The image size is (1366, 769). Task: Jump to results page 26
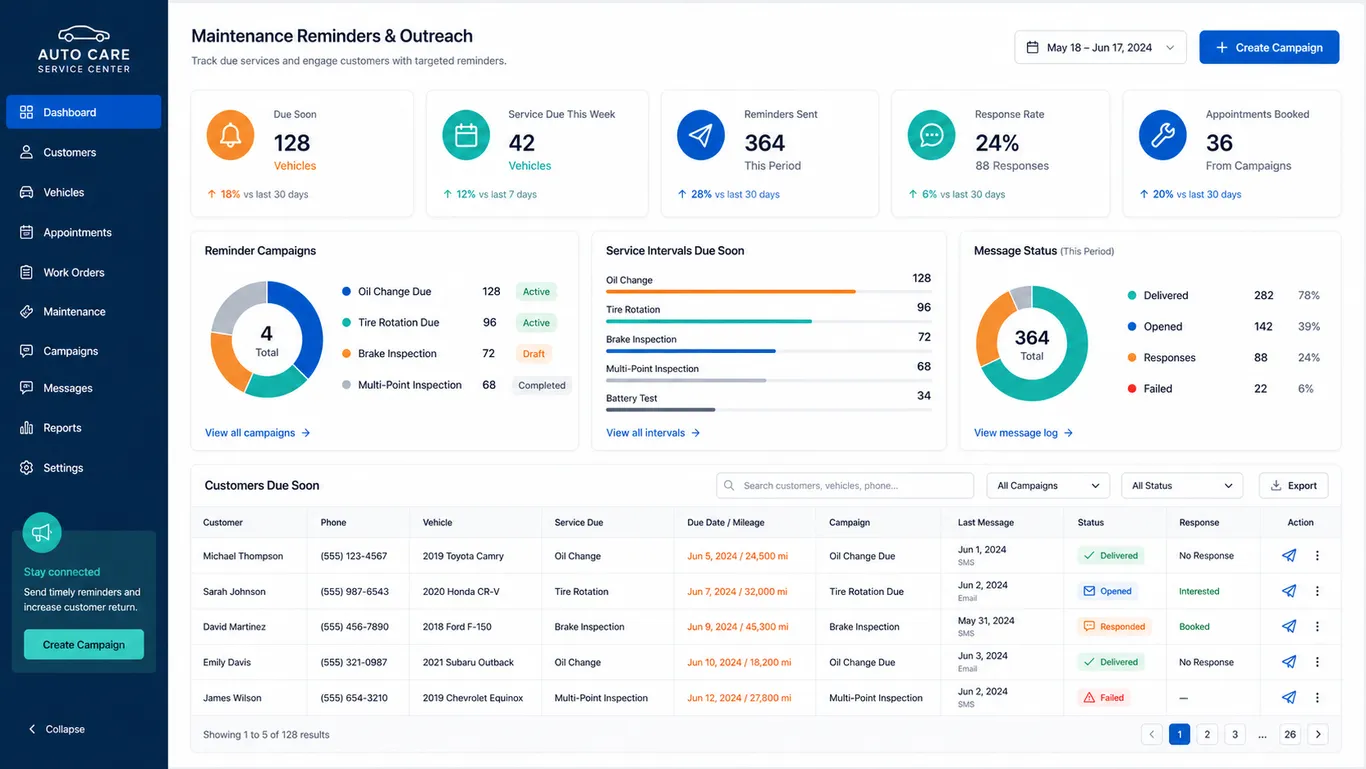1290,735
